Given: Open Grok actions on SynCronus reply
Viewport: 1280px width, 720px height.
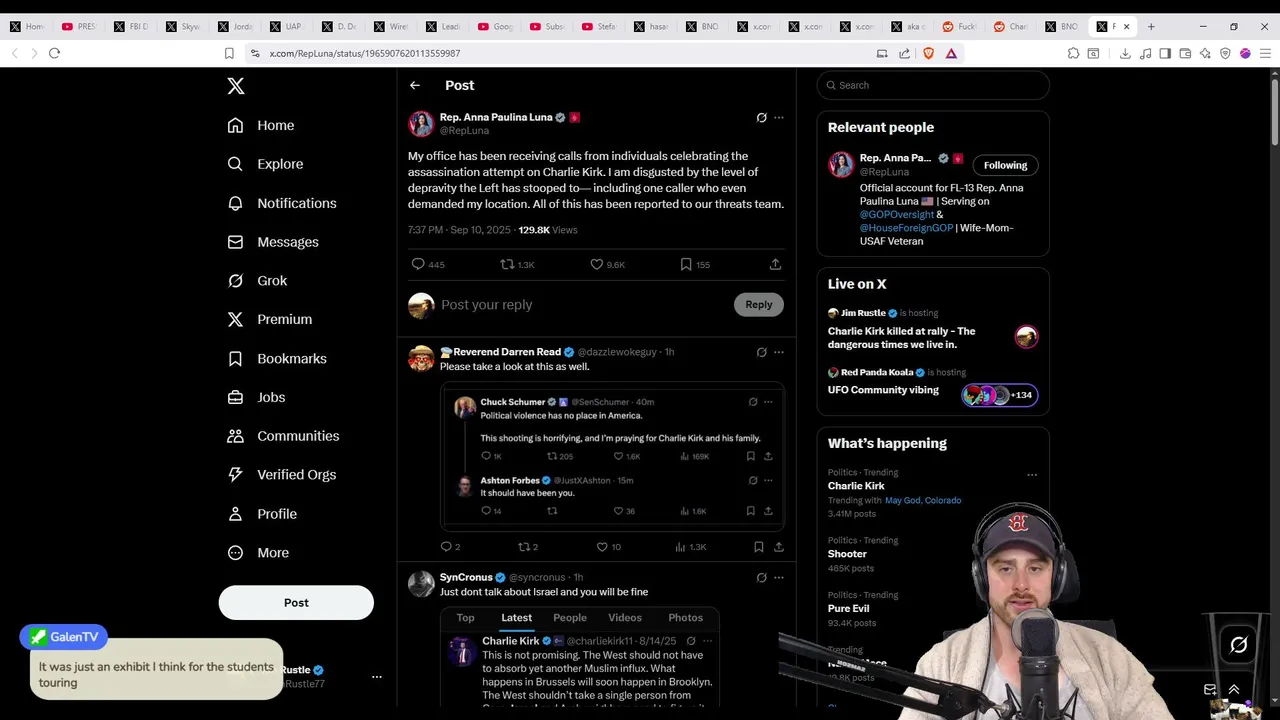Looking at the screenshot, I should point(761,577).
